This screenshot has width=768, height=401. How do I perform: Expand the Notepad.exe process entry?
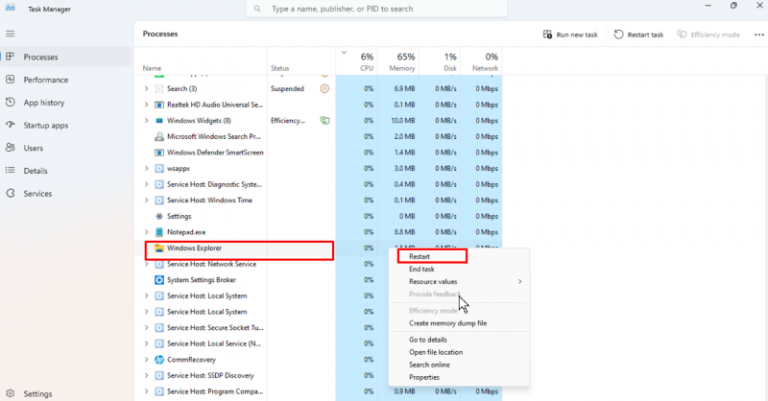(x=146, y=232)
